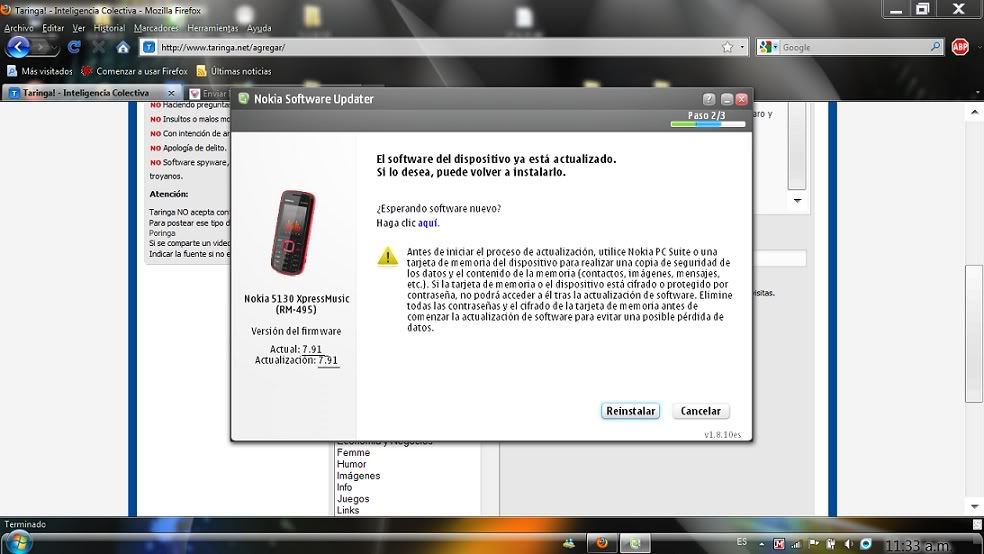Viewport: 984px width, 554px height.
Task: Click firmware Actual 7.91 value
Action: coord(312,349)
